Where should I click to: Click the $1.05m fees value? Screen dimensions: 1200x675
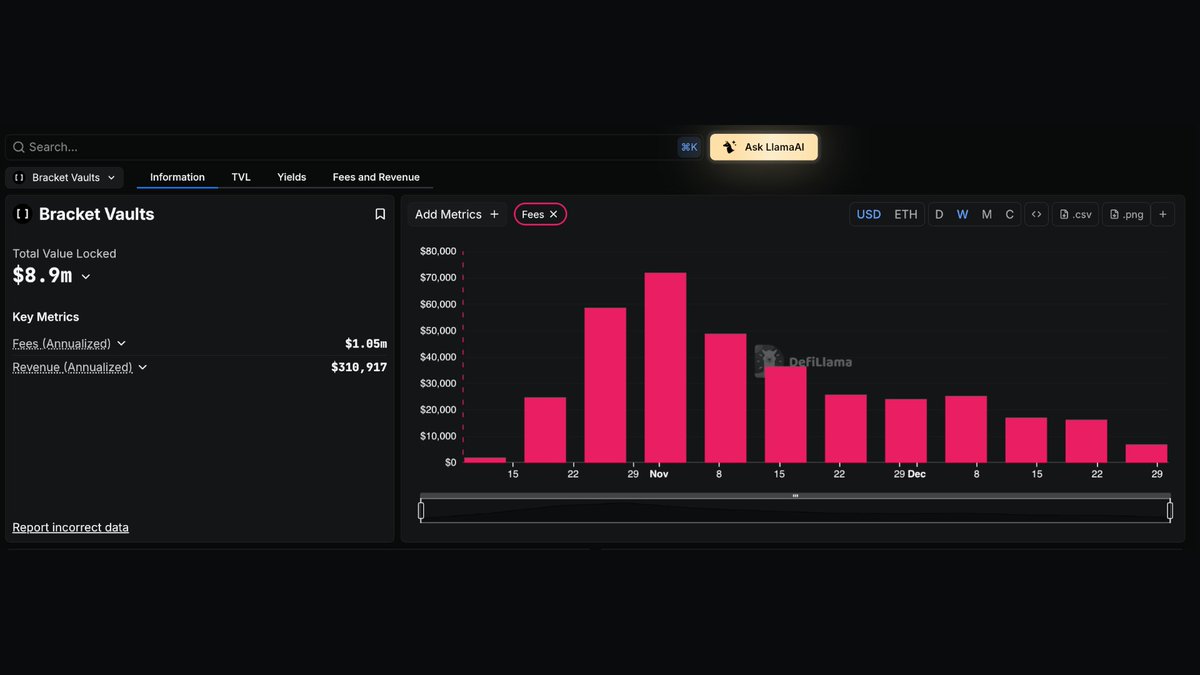(x=366, y=343)
